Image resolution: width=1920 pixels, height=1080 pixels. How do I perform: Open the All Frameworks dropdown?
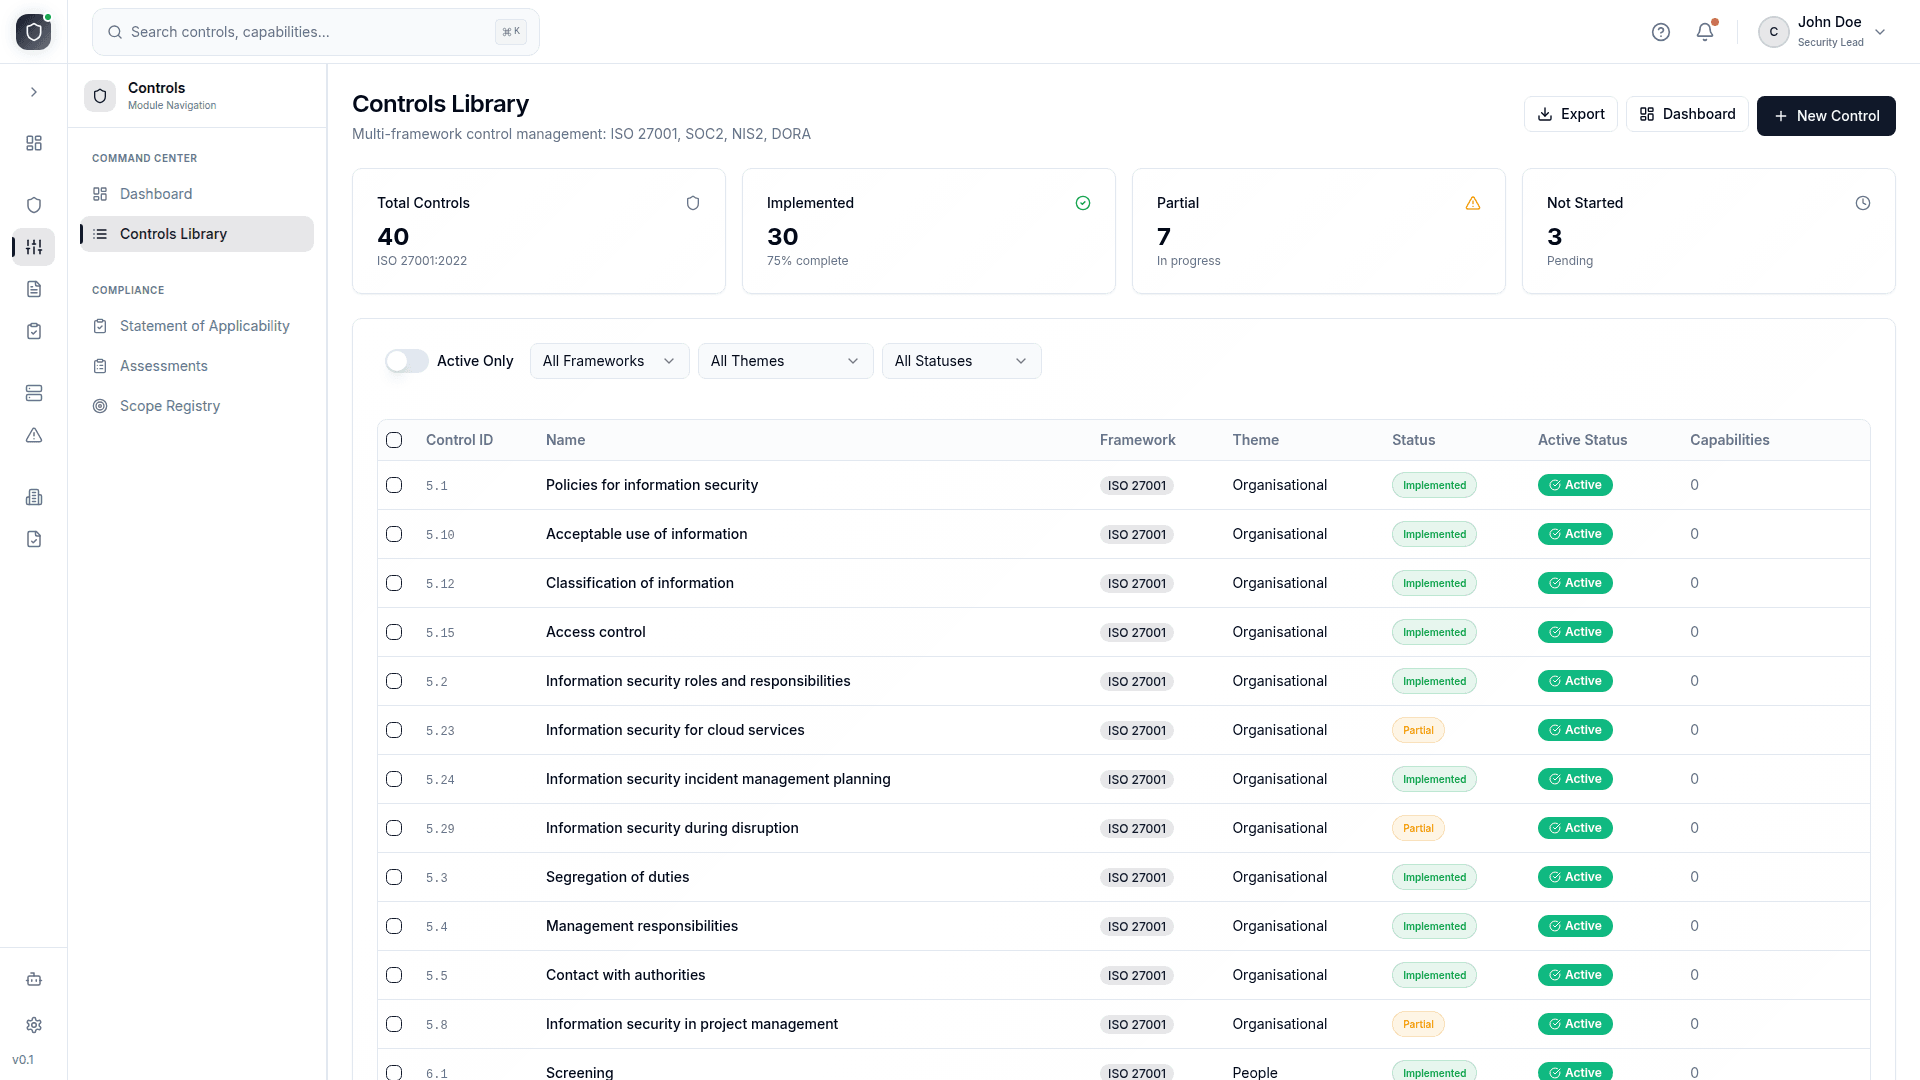pyautogui.click(x=609, y=361)
